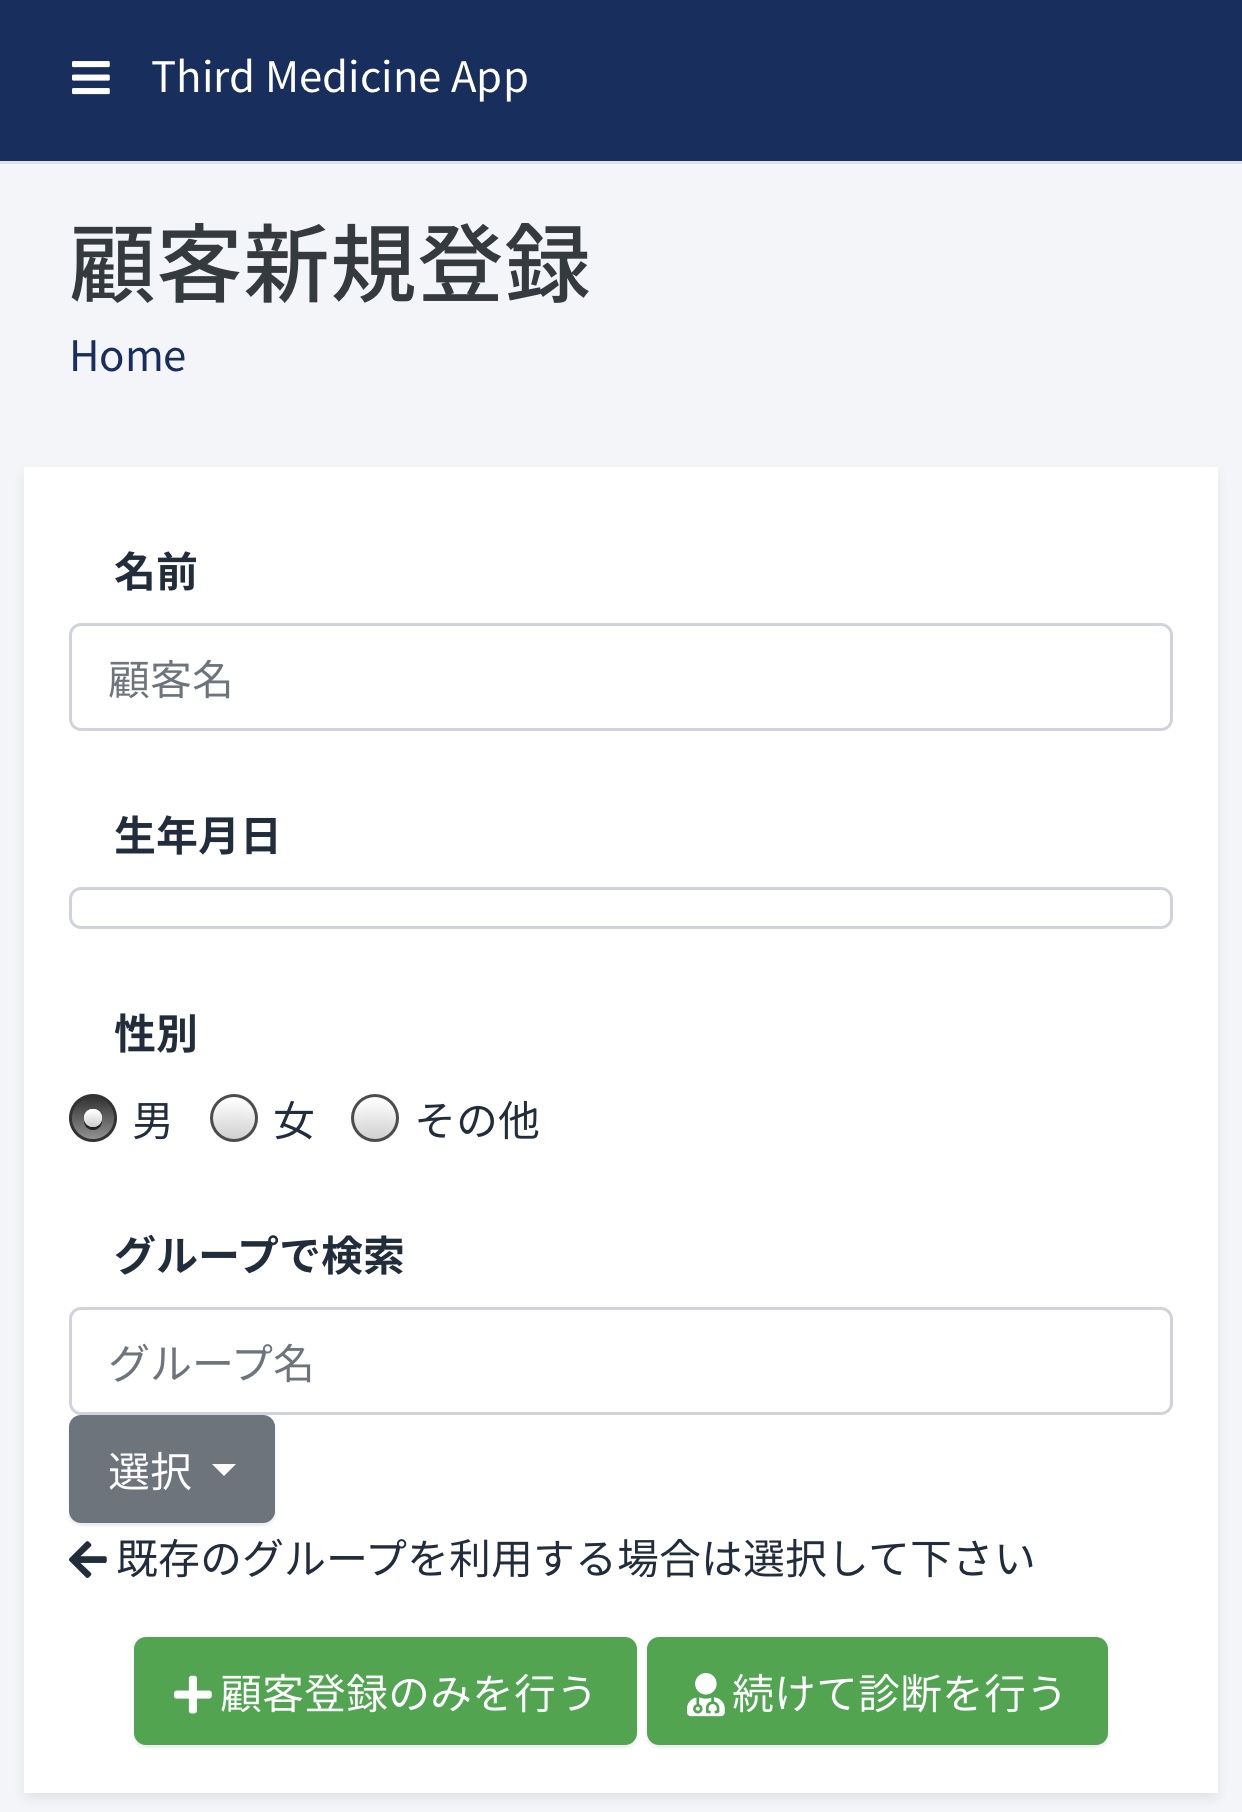The image size is (1242, 1812).
Task: Focus the グループ名 search field
Action: [620, 1361]
